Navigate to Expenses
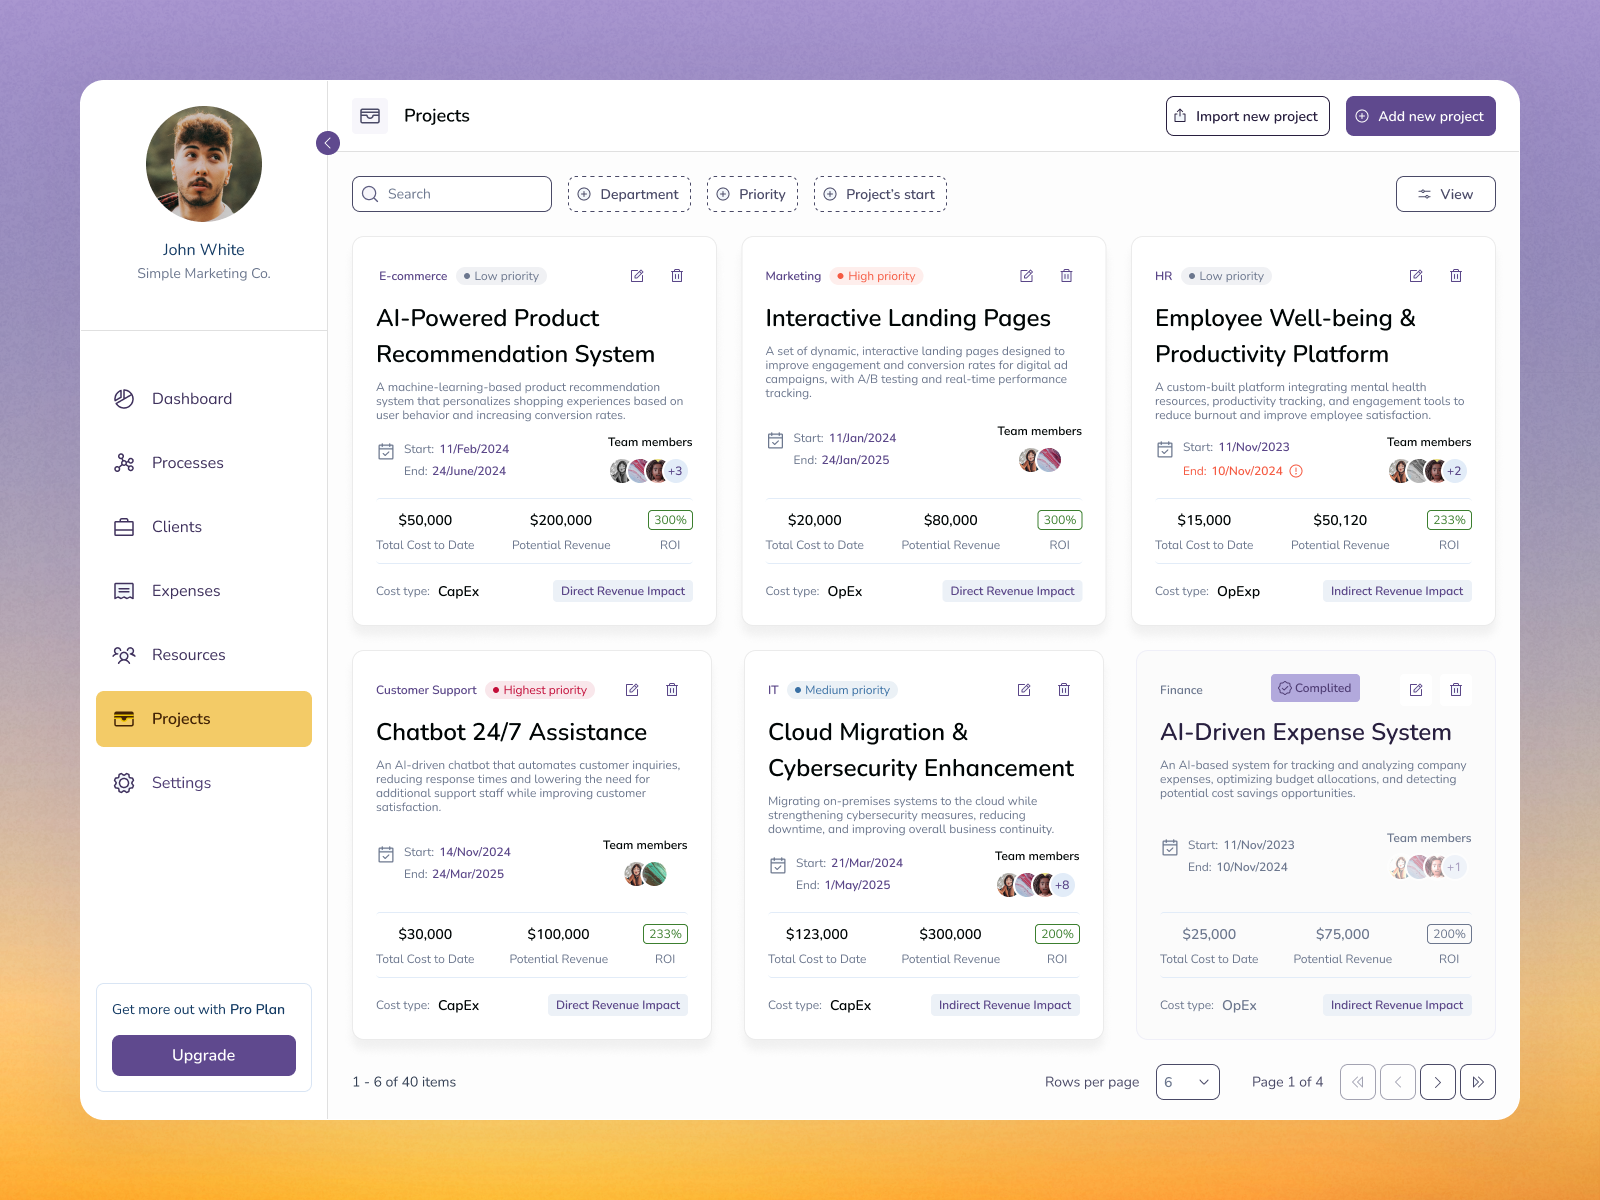1600x1200 pixels. click(x=204, y=591)
